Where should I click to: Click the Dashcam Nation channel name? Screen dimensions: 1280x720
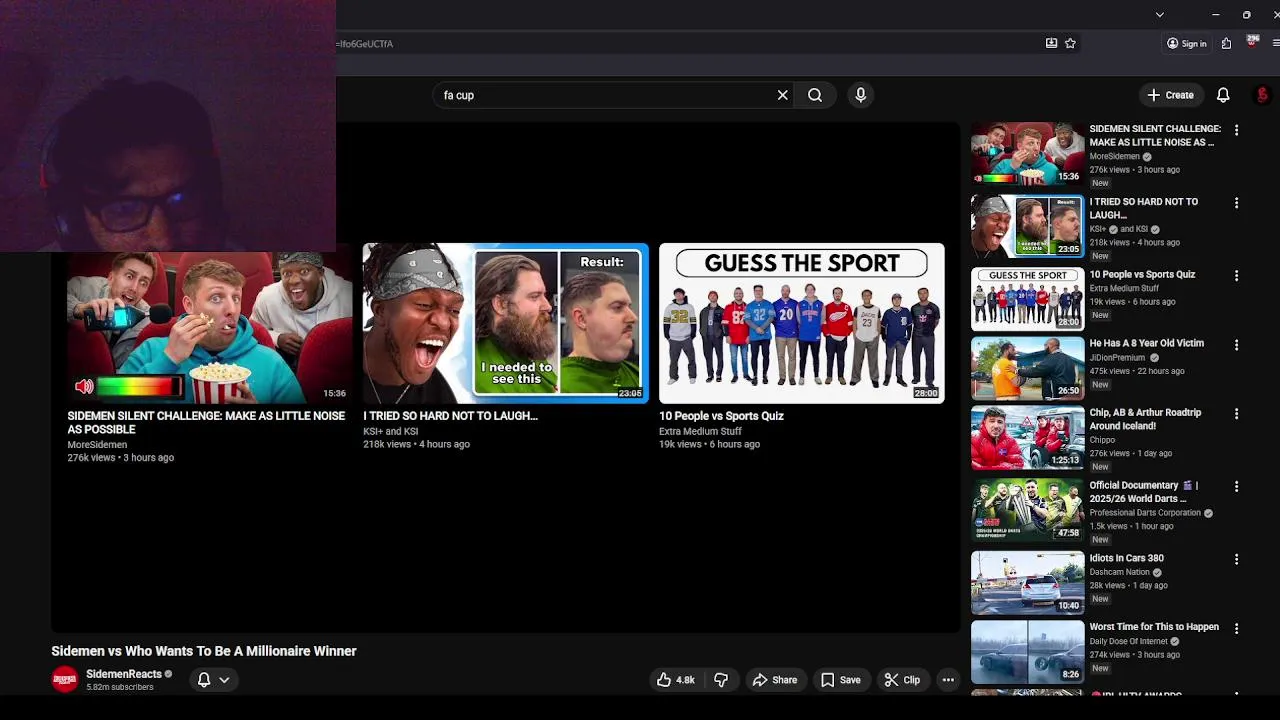pos(1119,572)
